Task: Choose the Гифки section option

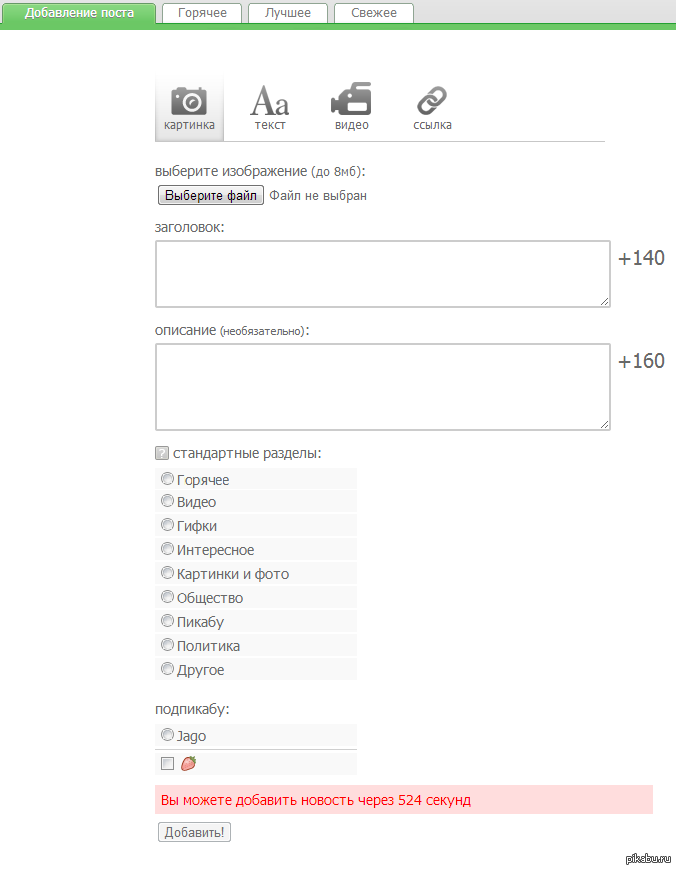Action: (x=167, y=525)
